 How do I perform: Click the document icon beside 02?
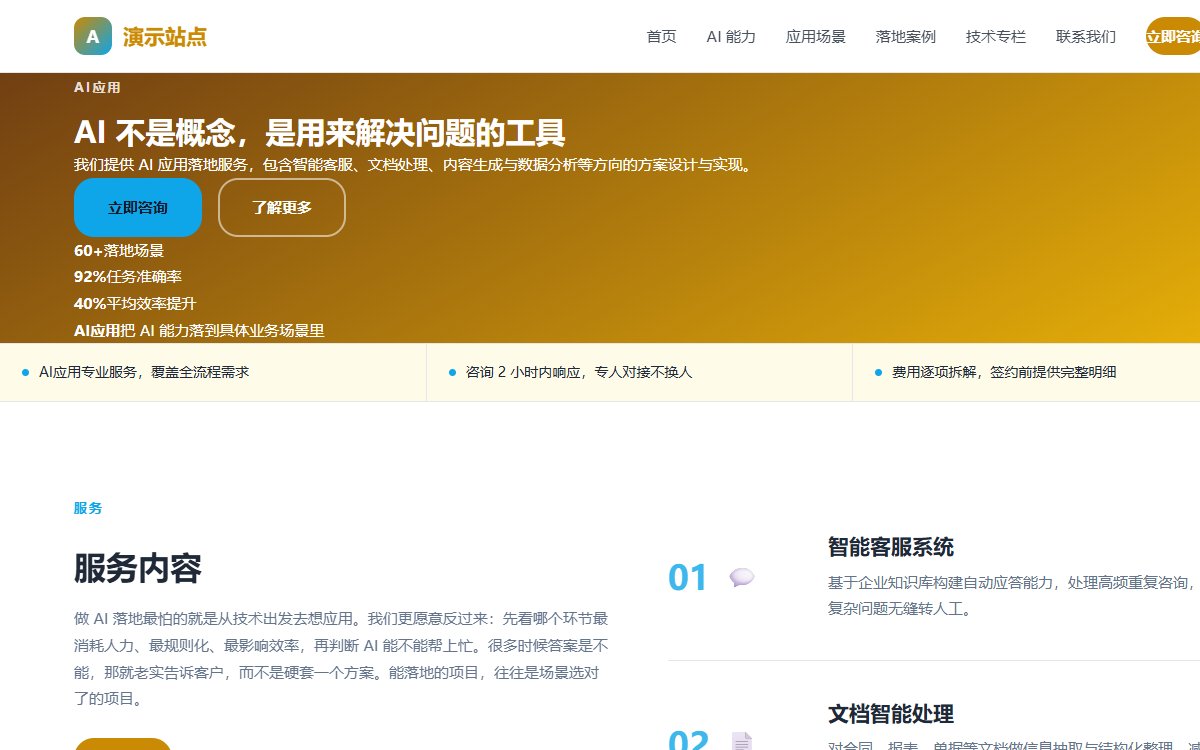[742, 741]
